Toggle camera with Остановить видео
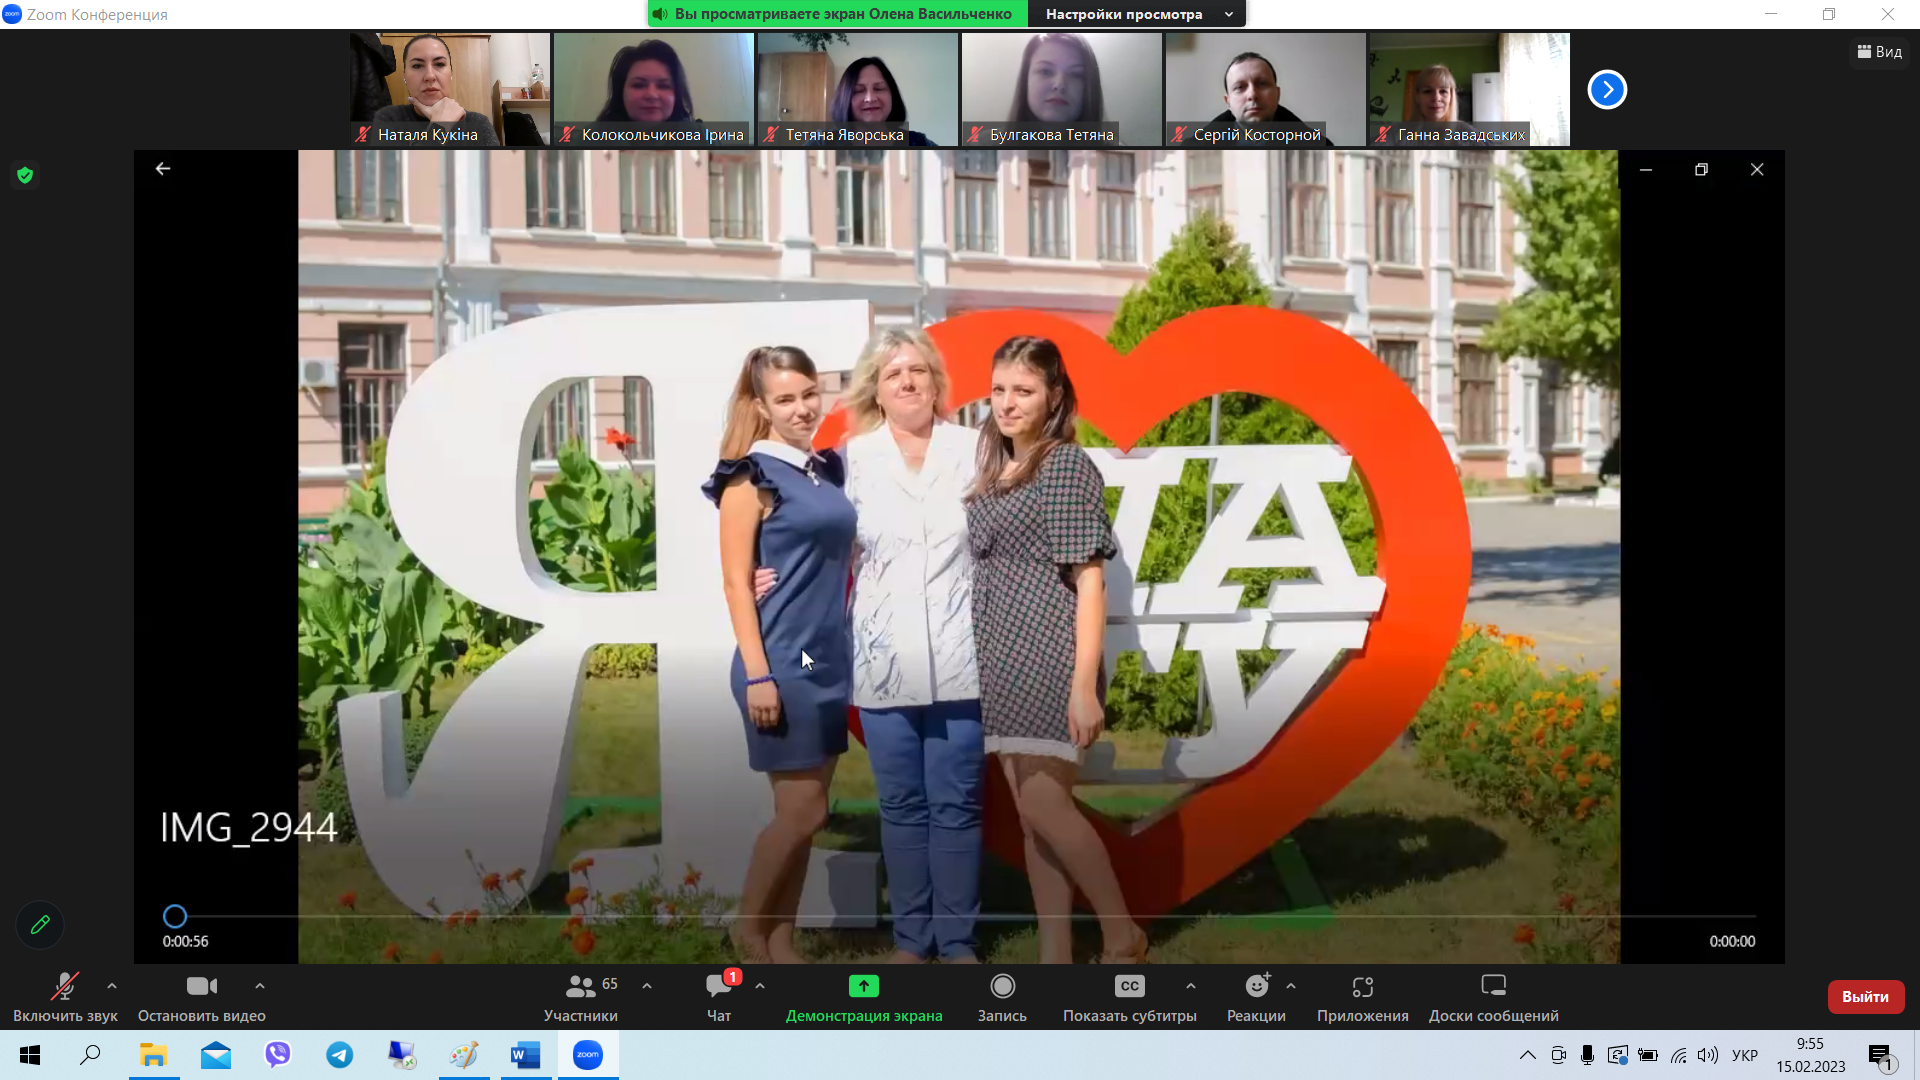 click(201, 987)
